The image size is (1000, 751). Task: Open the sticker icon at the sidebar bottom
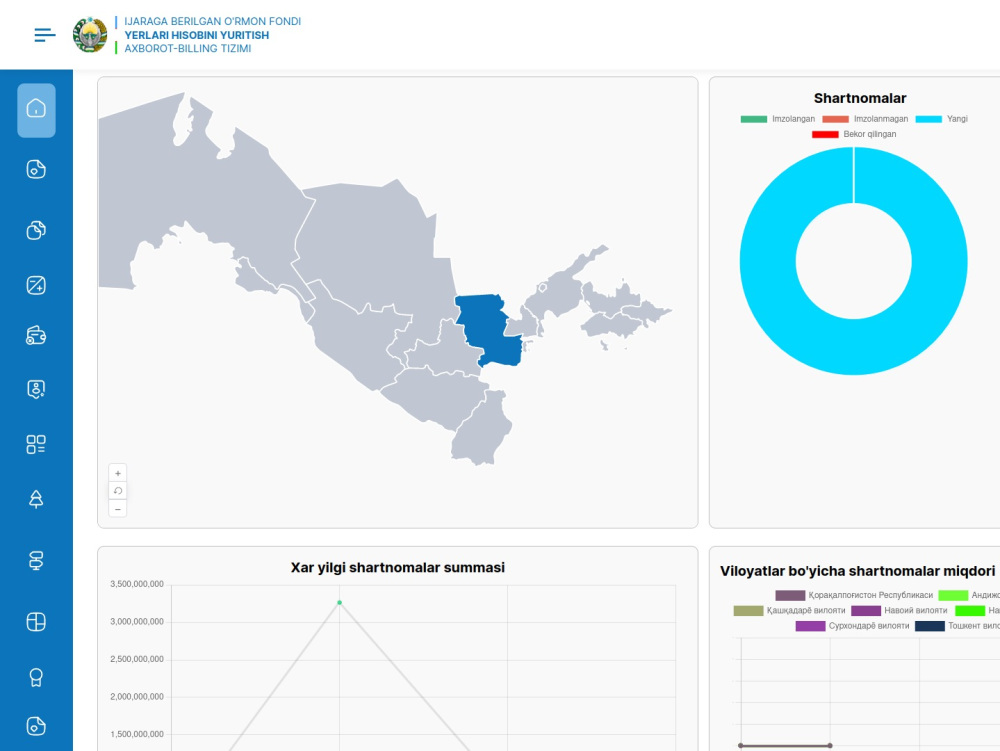tap(36, 726)
